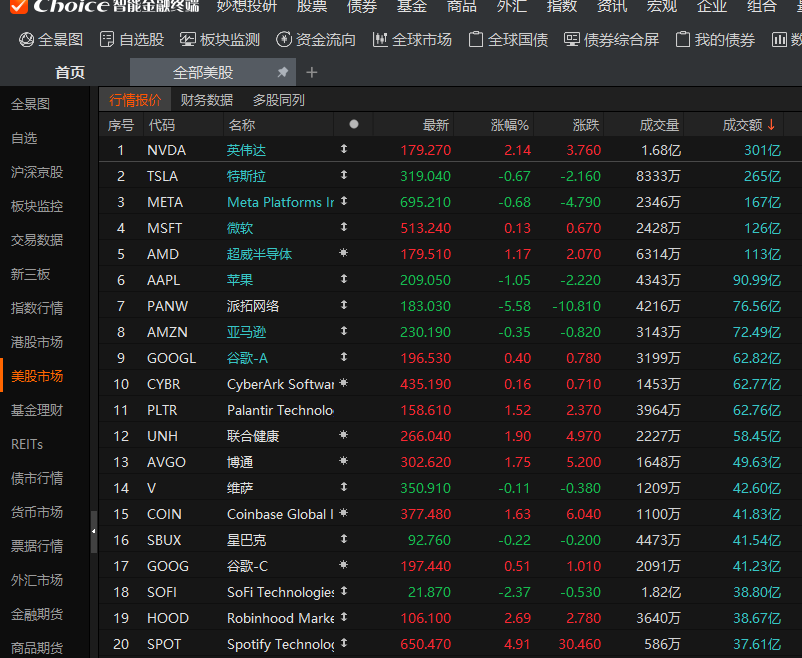Switch to the 多股同列 tab
Screen dimensions: 802x658
click(279, 100)
